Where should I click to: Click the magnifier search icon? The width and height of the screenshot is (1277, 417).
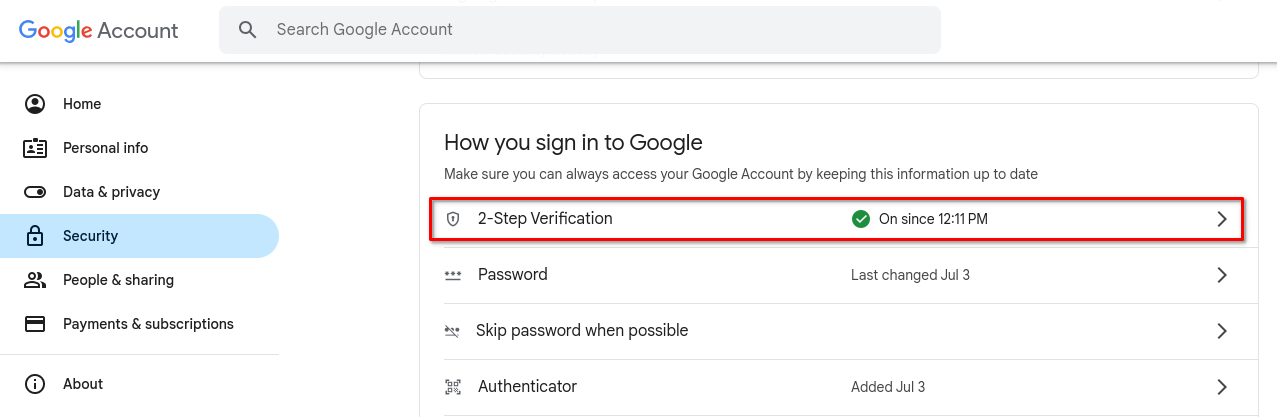(248, 30)
